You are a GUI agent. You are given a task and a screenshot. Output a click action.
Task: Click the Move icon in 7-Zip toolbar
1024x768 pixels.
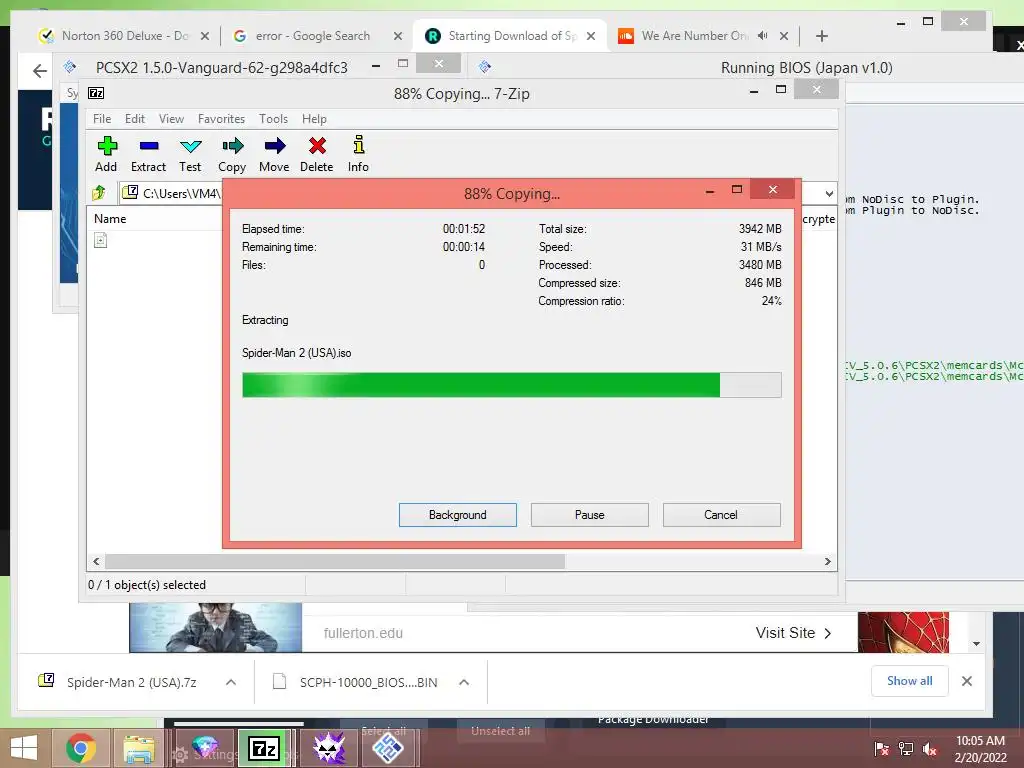275,146
